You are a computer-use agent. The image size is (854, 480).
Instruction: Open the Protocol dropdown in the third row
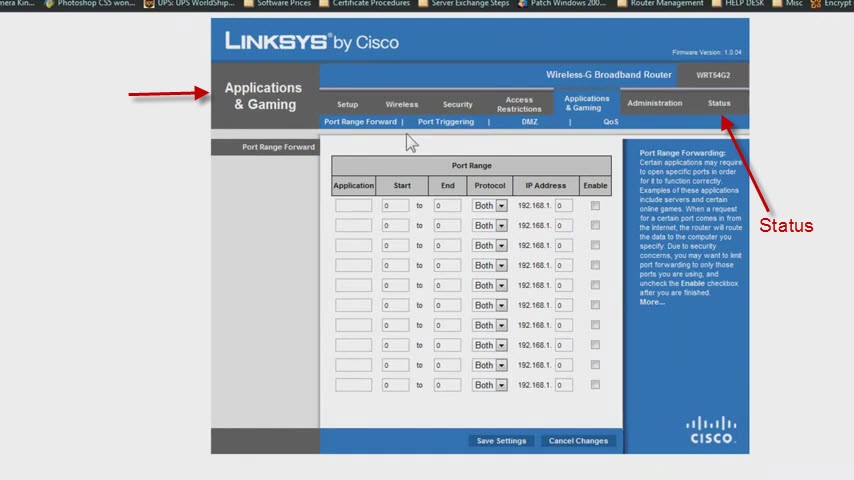[490, 246]
